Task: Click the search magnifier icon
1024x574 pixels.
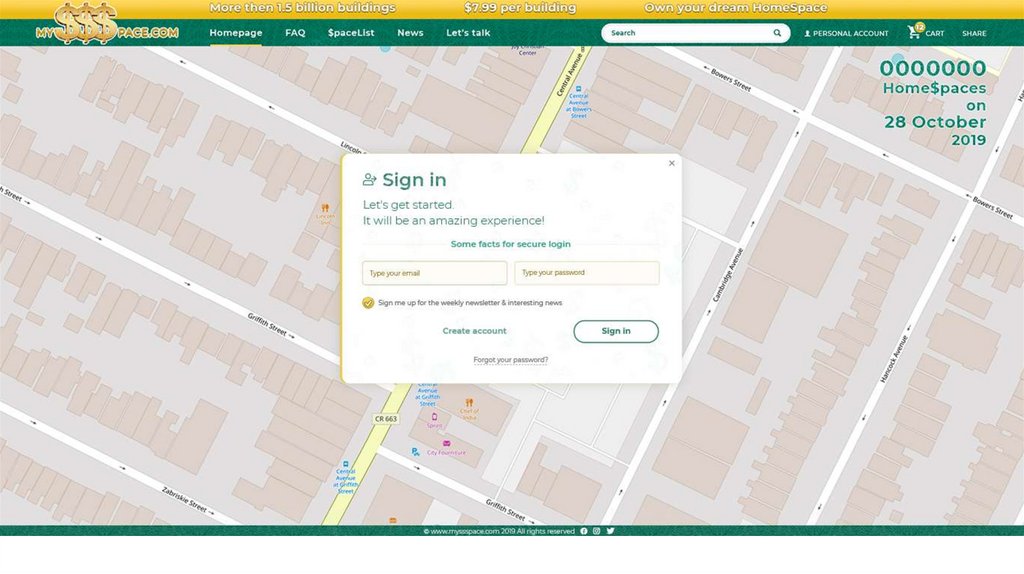Action: [x=777, y=33]
